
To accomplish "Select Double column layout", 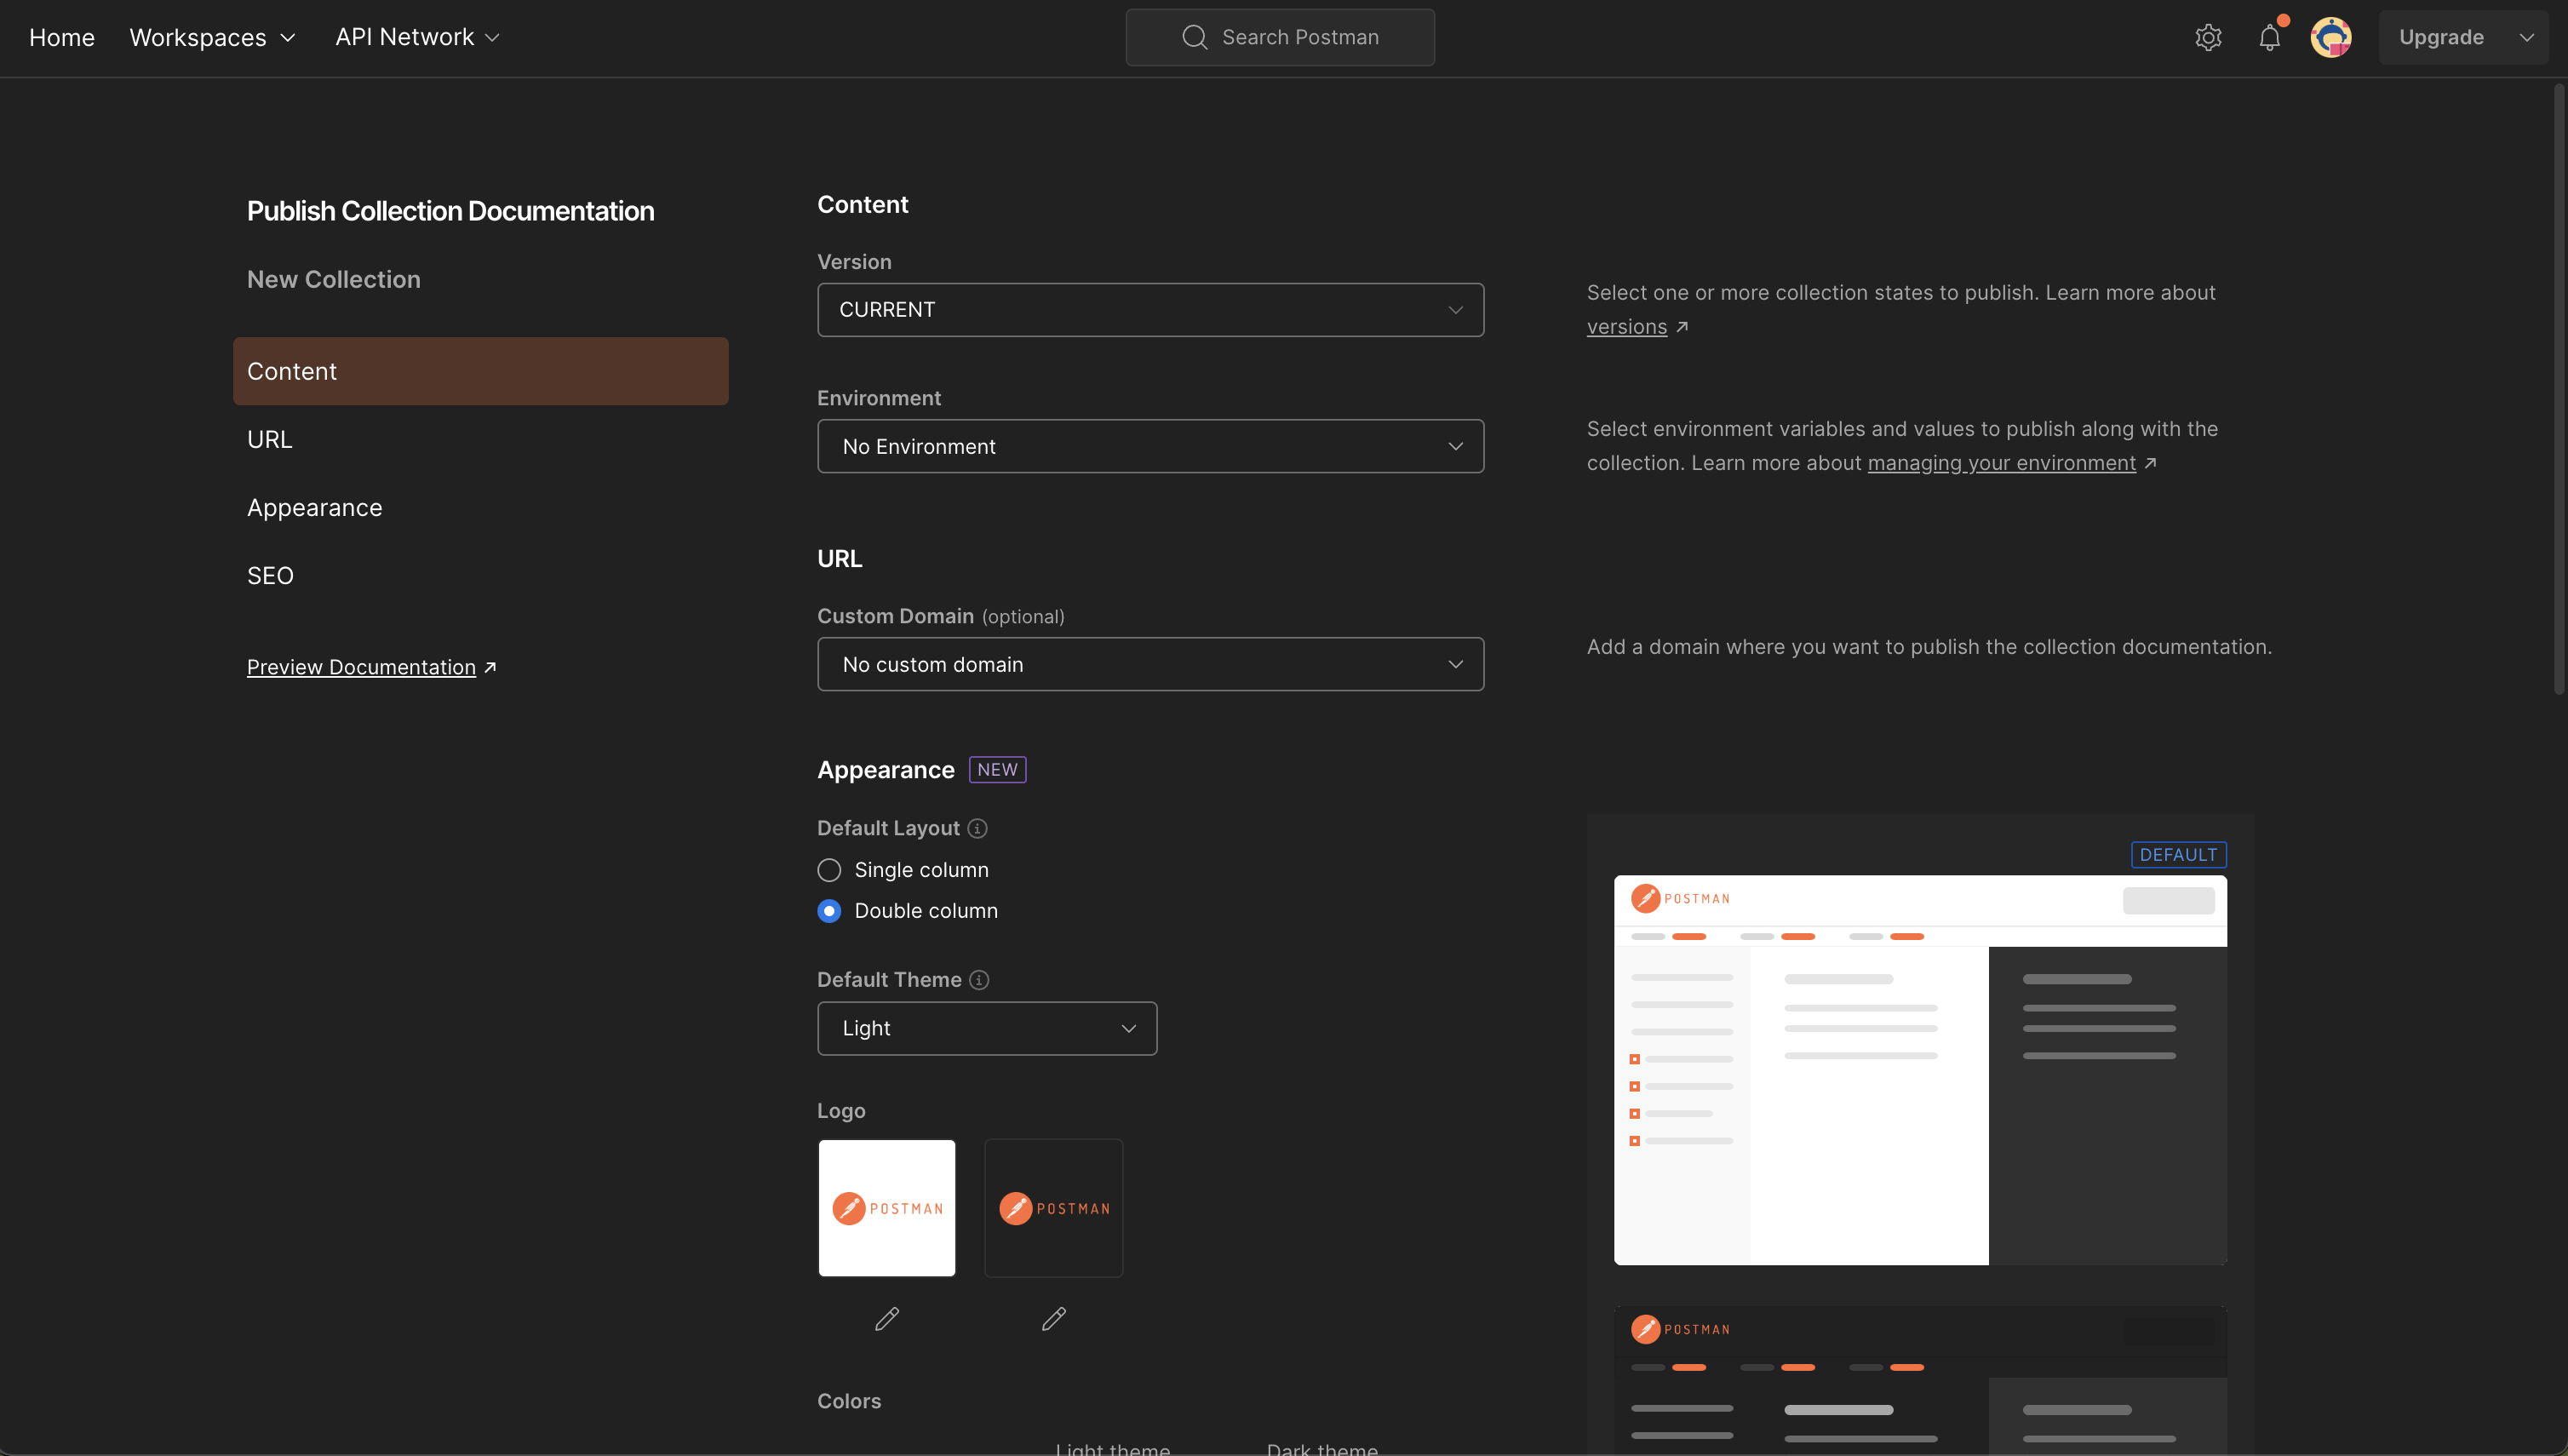I will 829,911.
